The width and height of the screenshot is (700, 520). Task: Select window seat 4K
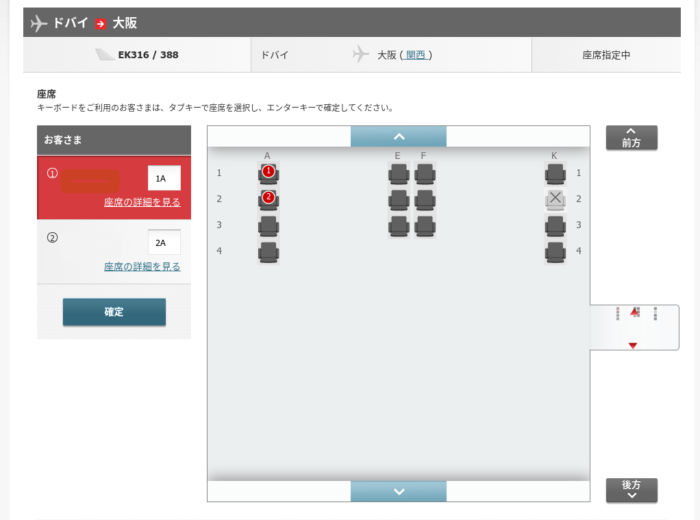[x=555, y=252]
